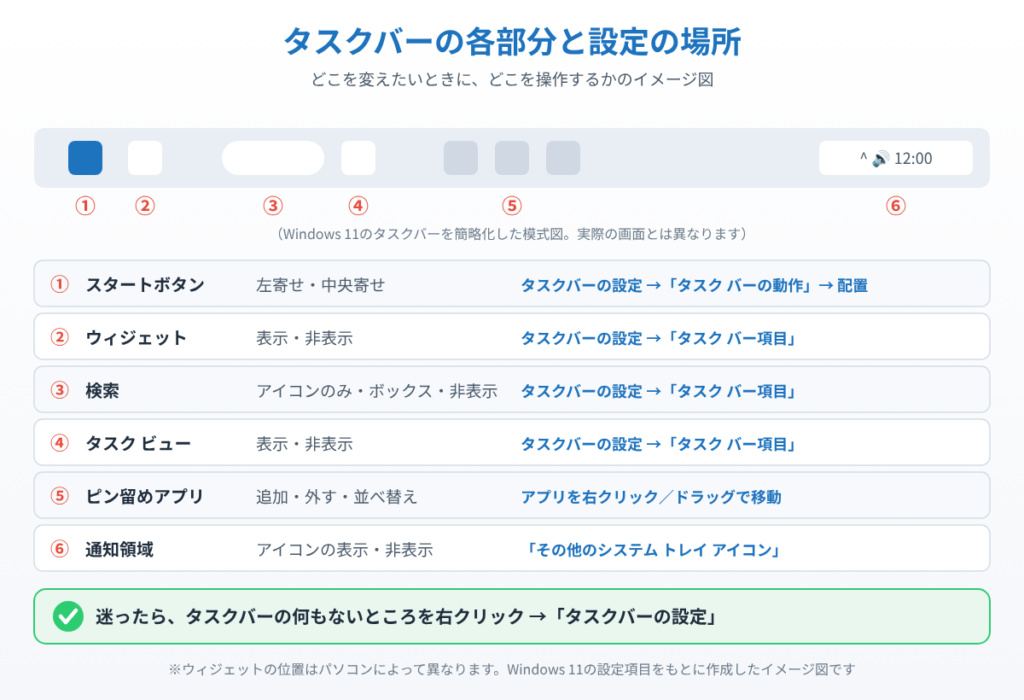Image resolution: width=1024 pixels, height=700 pixels.
Task: Click the row label タスク ビュー
Action: tap(138, 443)
